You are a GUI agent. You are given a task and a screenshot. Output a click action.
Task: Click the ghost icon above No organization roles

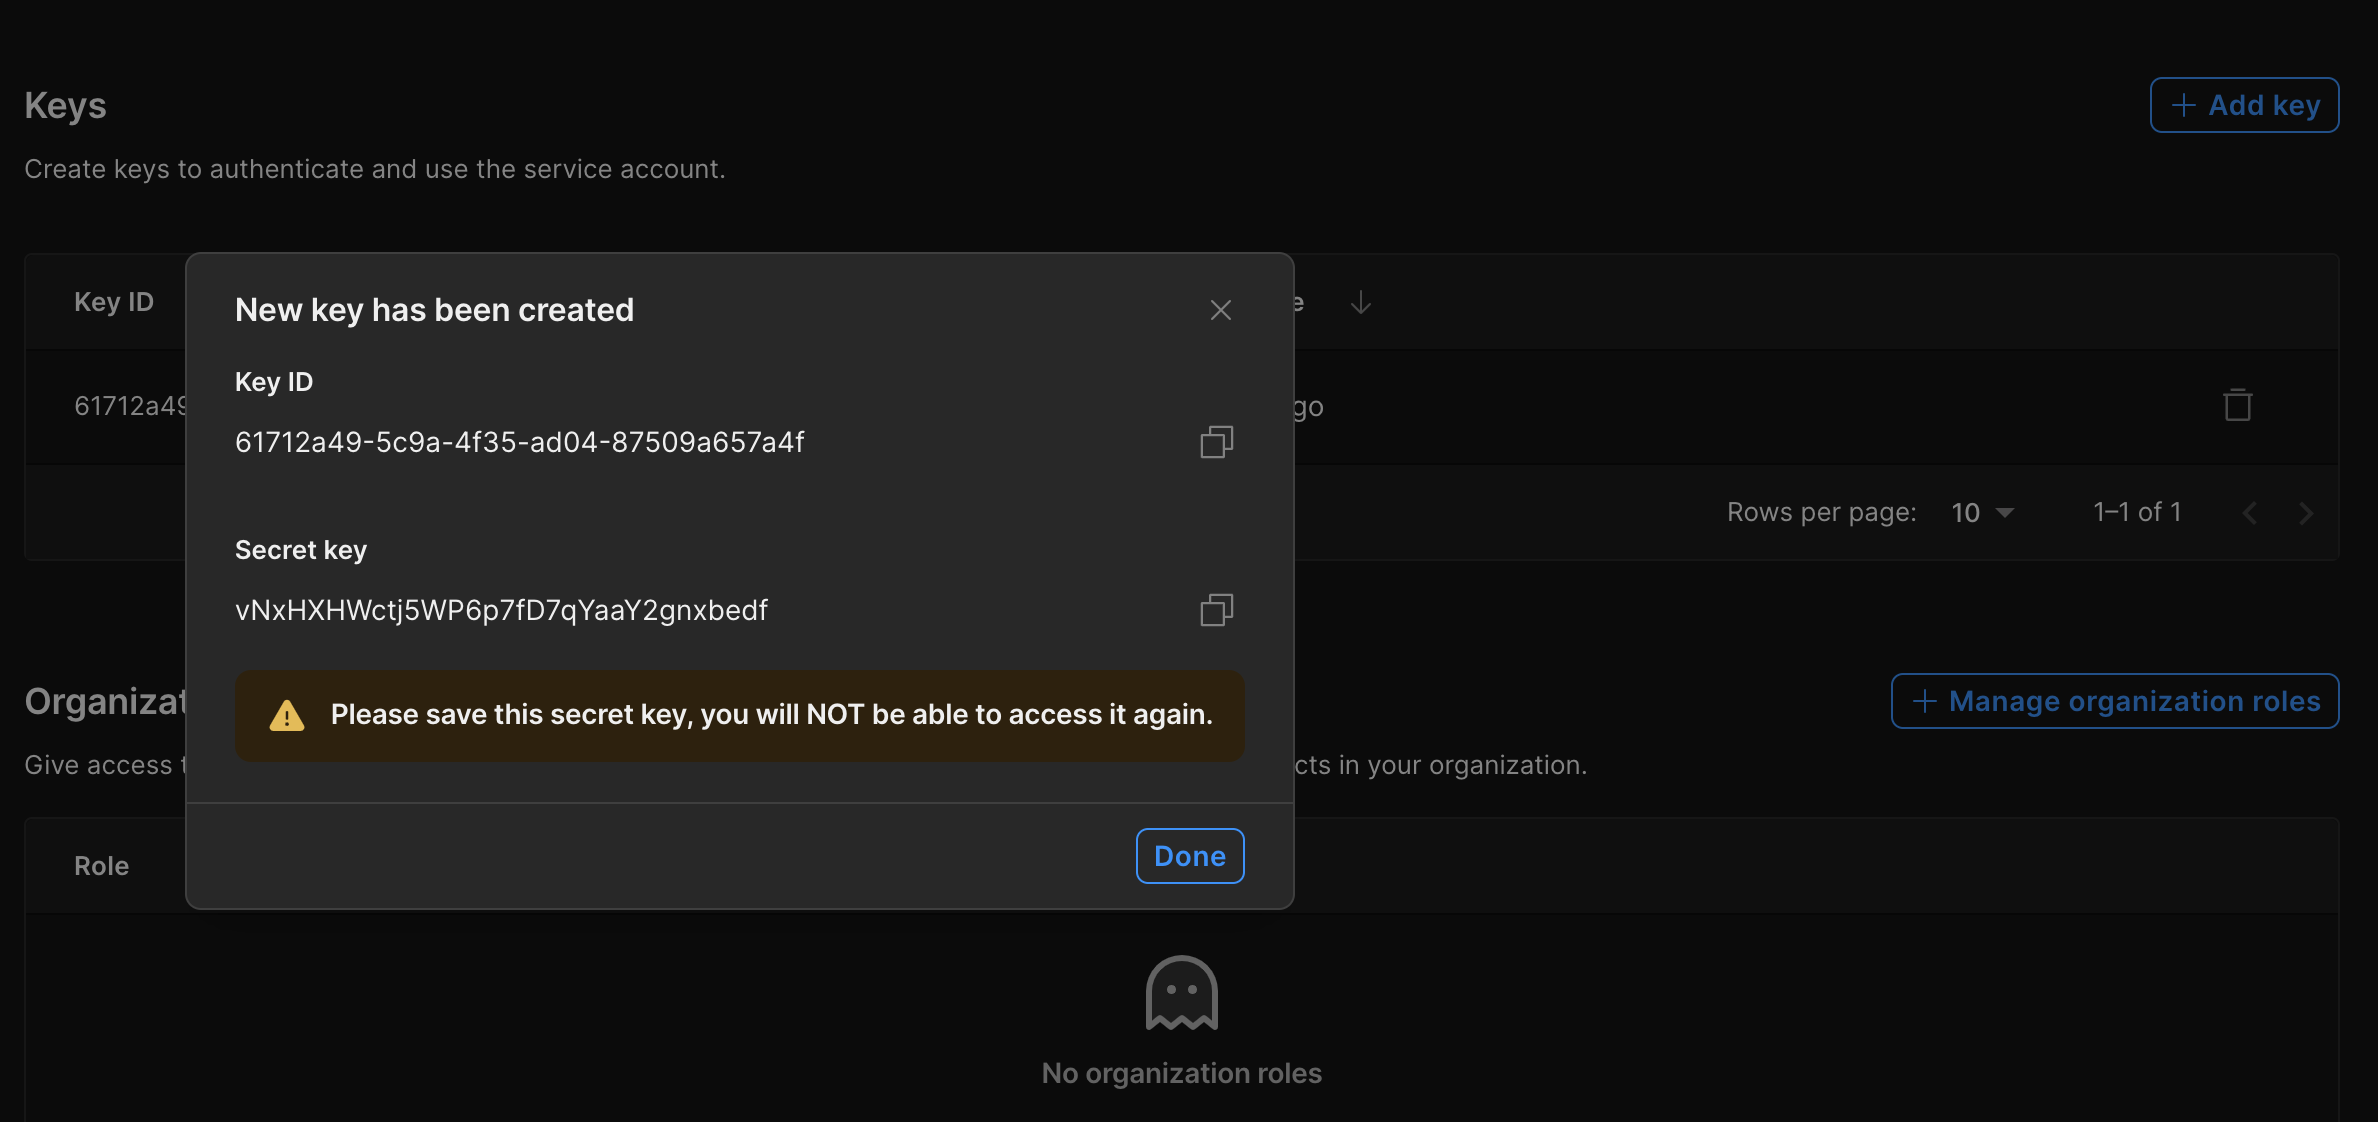tap(1181, 992)
